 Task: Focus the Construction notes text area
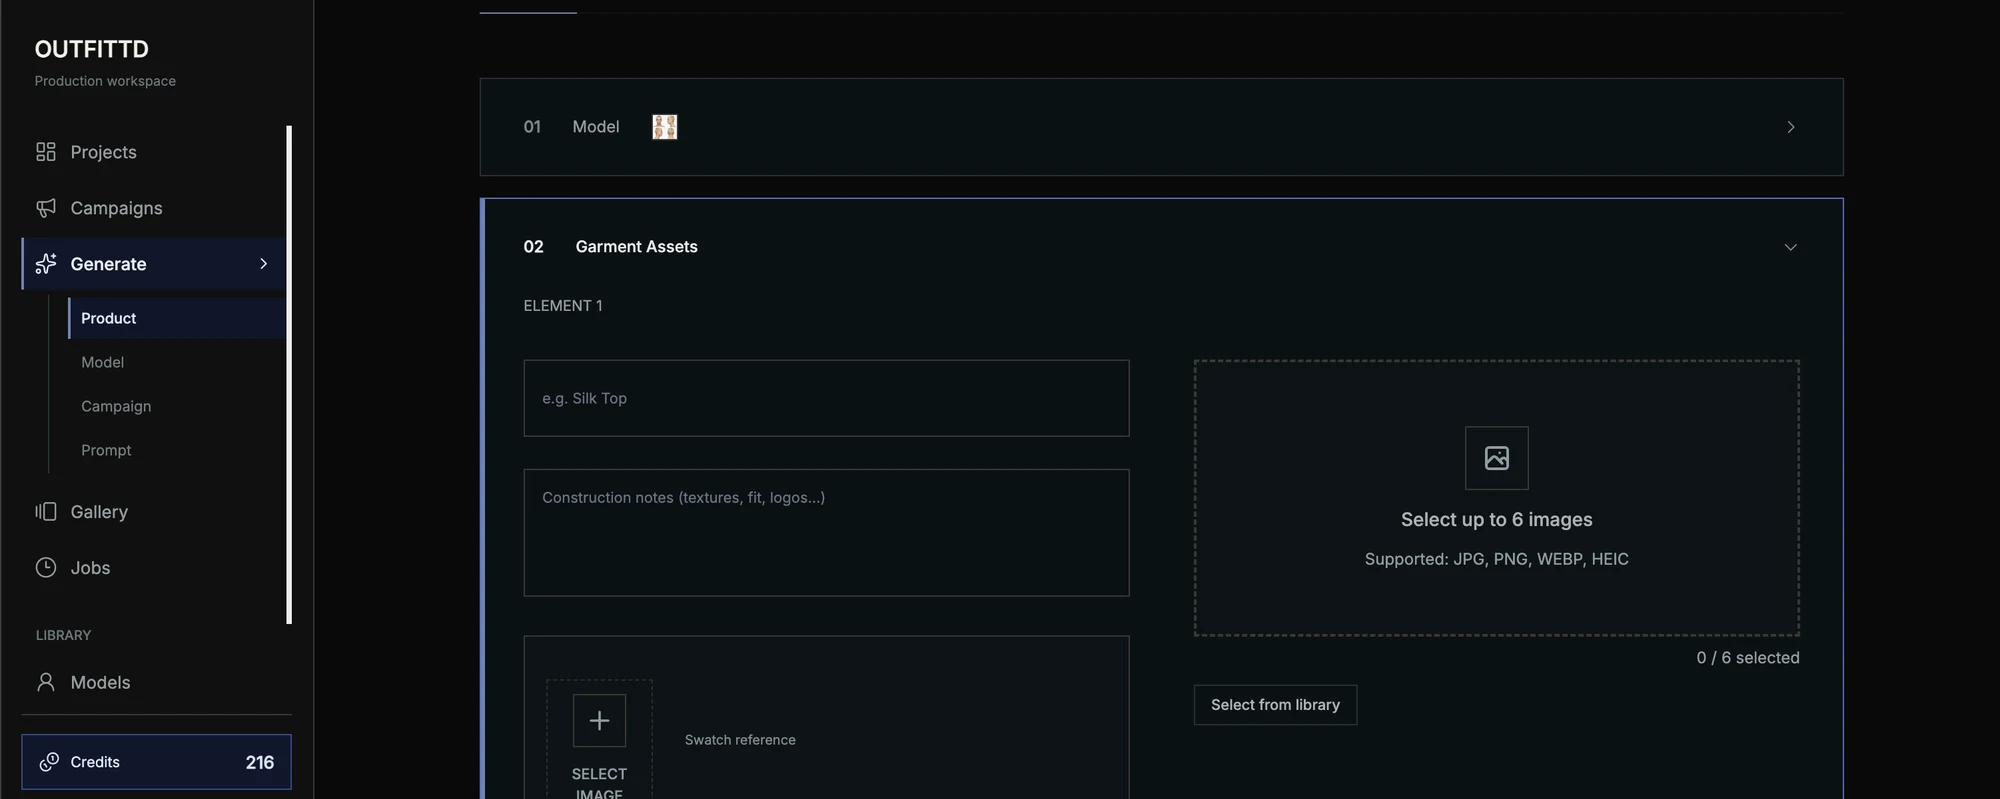point(826,533)
